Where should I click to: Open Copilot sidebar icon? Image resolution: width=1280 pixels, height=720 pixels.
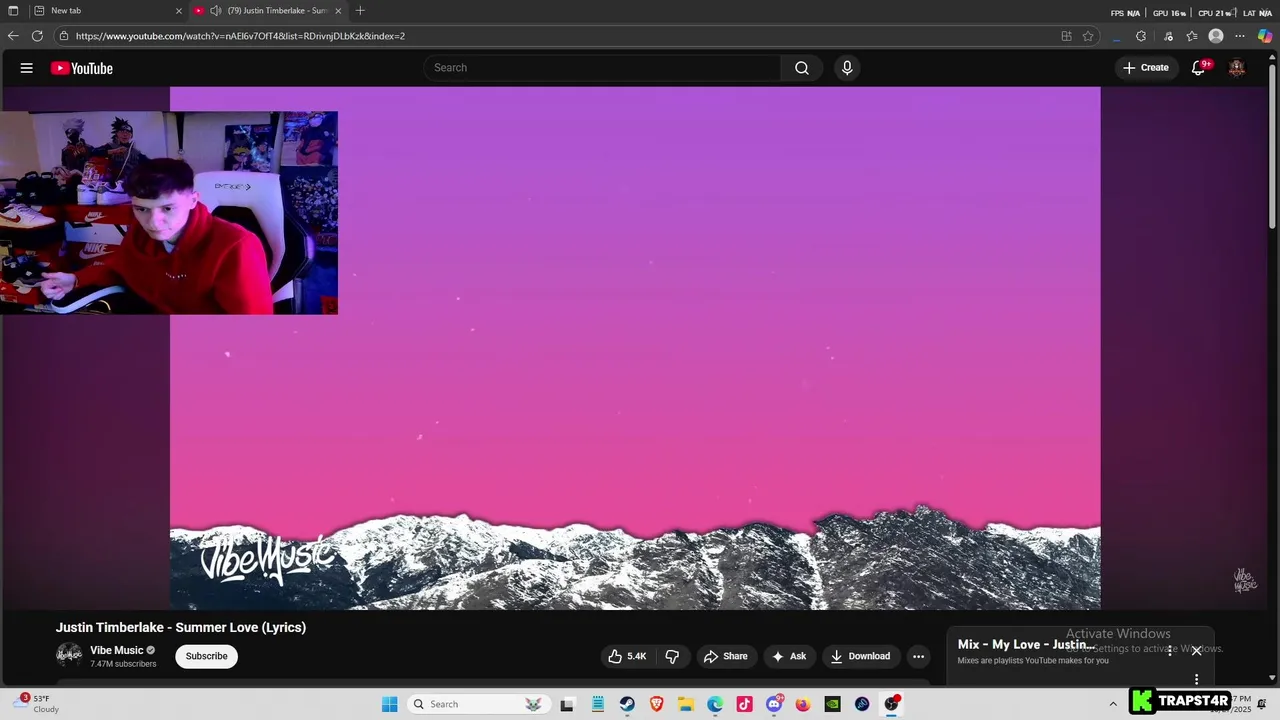(x=1265, y=36)
